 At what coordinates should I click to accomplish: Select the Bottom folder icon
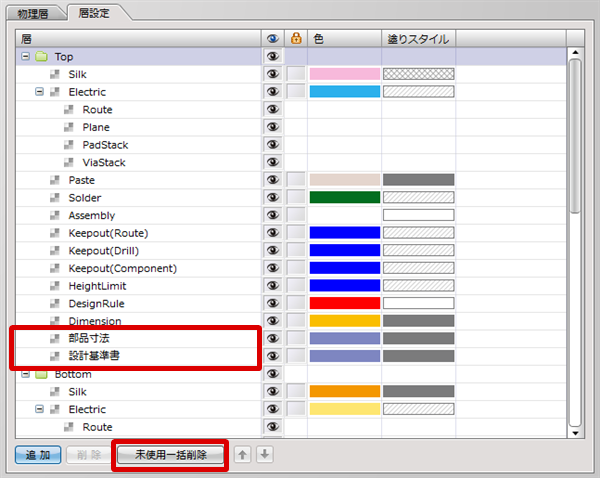41,374
